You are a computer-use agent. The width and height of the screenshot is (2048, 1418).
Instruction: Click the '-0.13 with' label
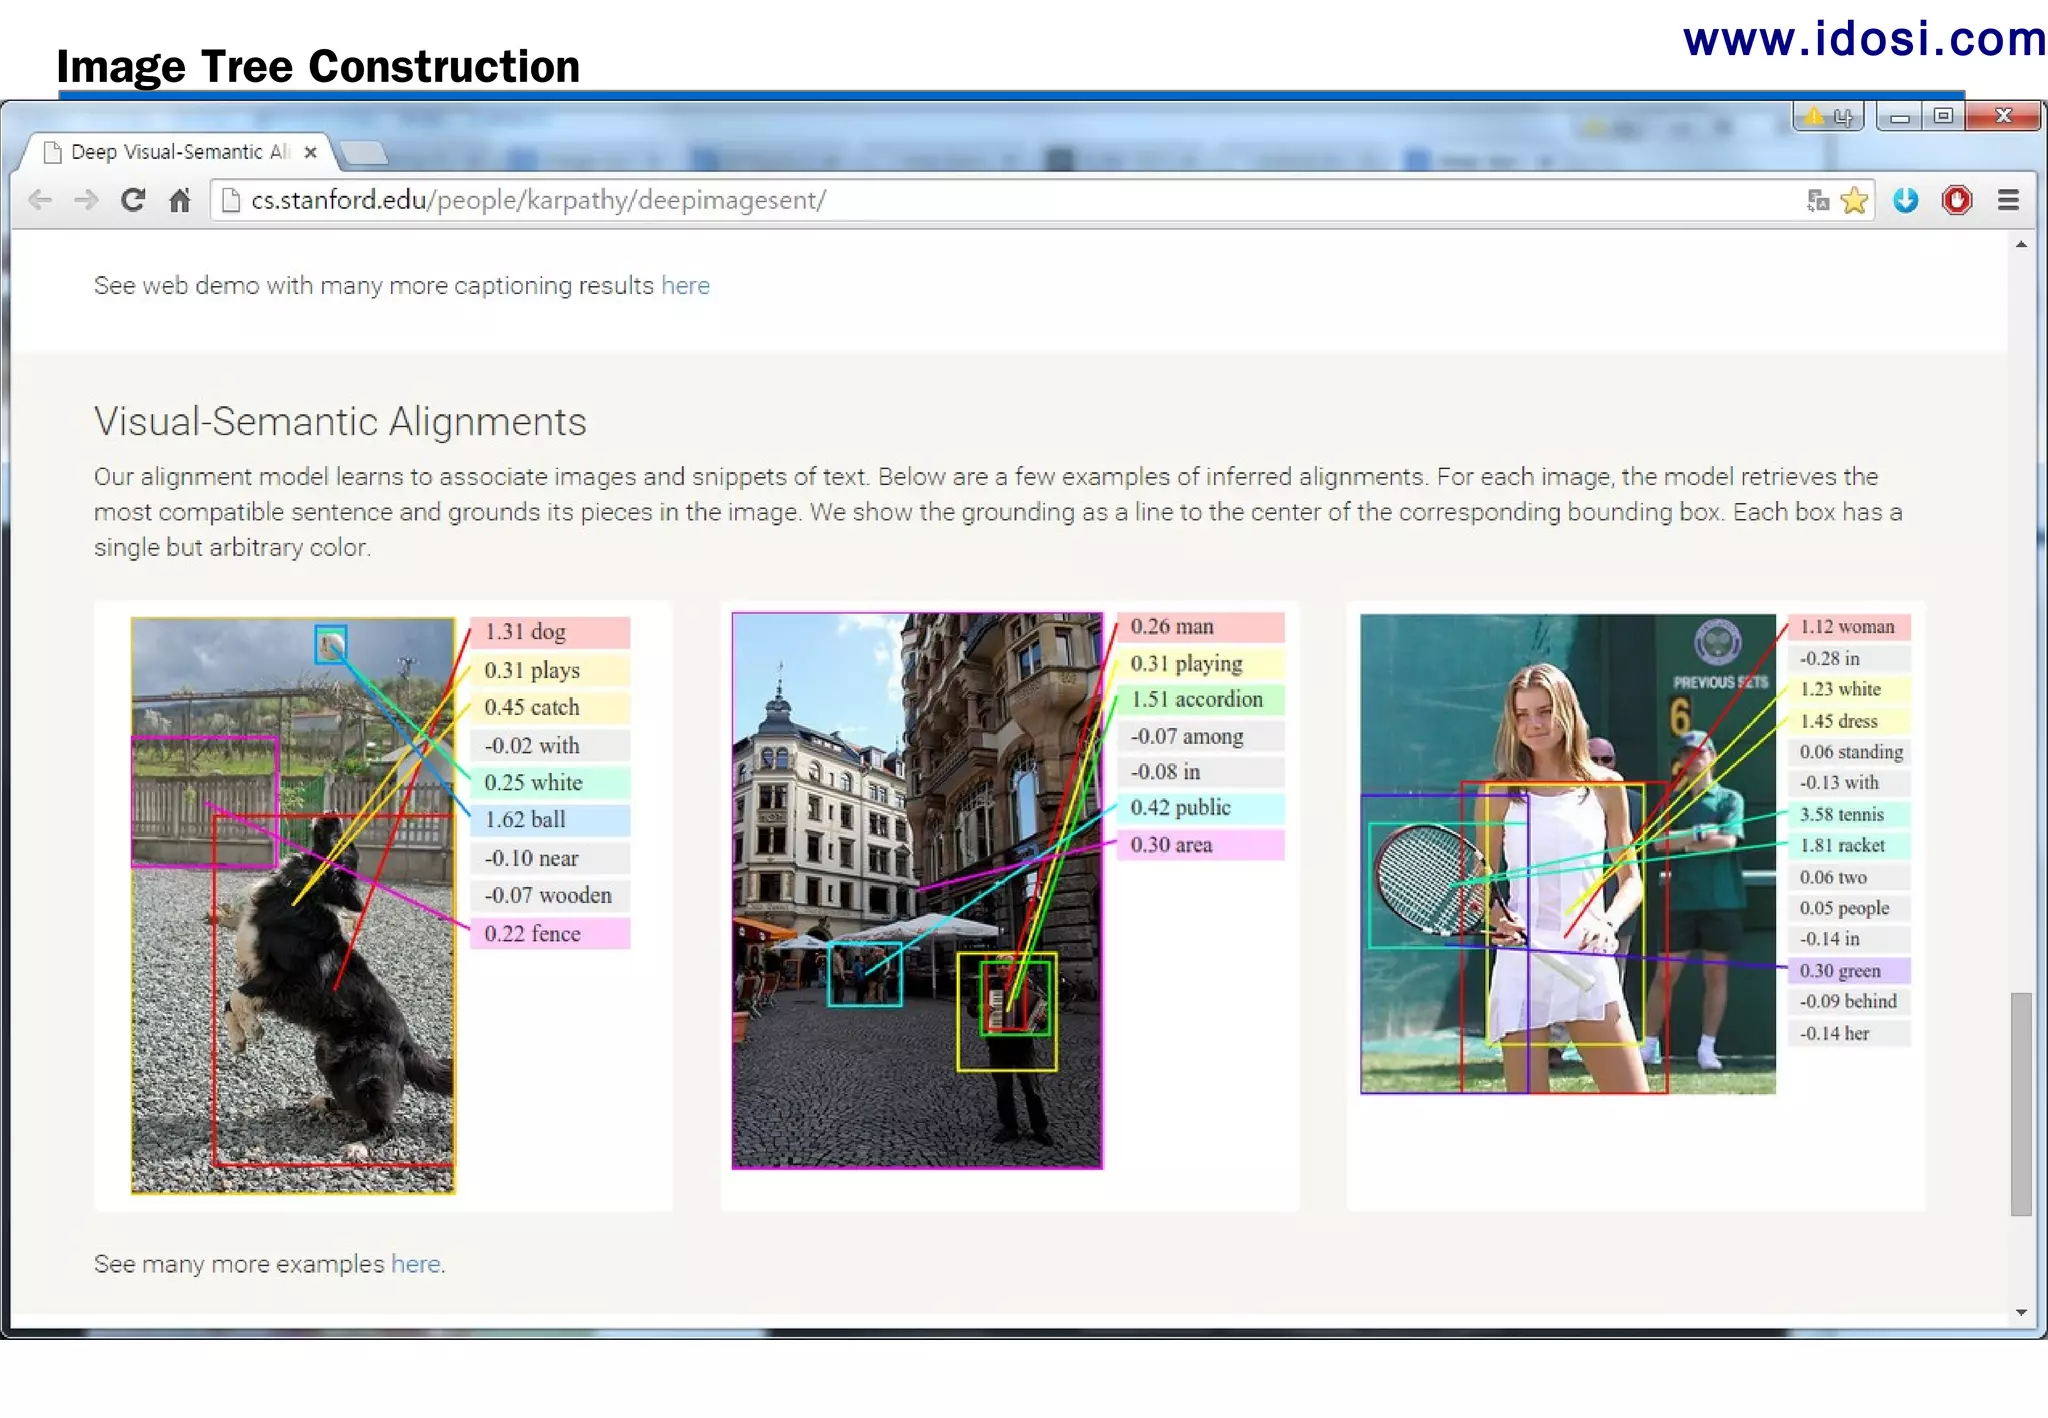pos(1849,783)
